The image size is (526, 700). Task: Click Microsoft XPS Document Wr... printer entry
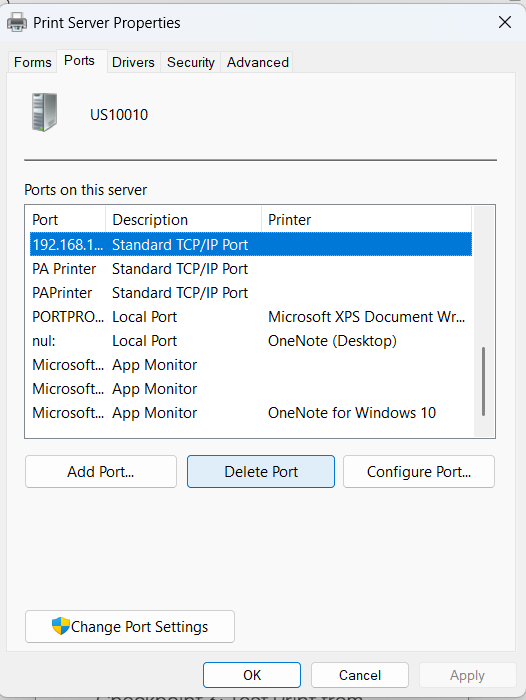click(366, 317)
